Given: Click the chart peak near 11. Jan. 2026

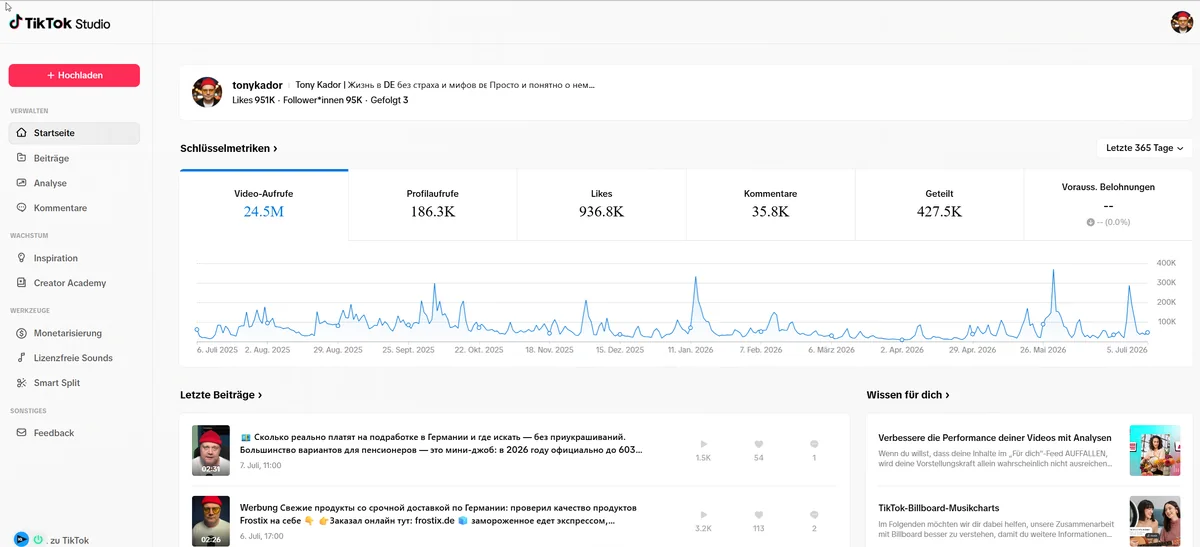Looking at the screenshot, I should (695, 278).
